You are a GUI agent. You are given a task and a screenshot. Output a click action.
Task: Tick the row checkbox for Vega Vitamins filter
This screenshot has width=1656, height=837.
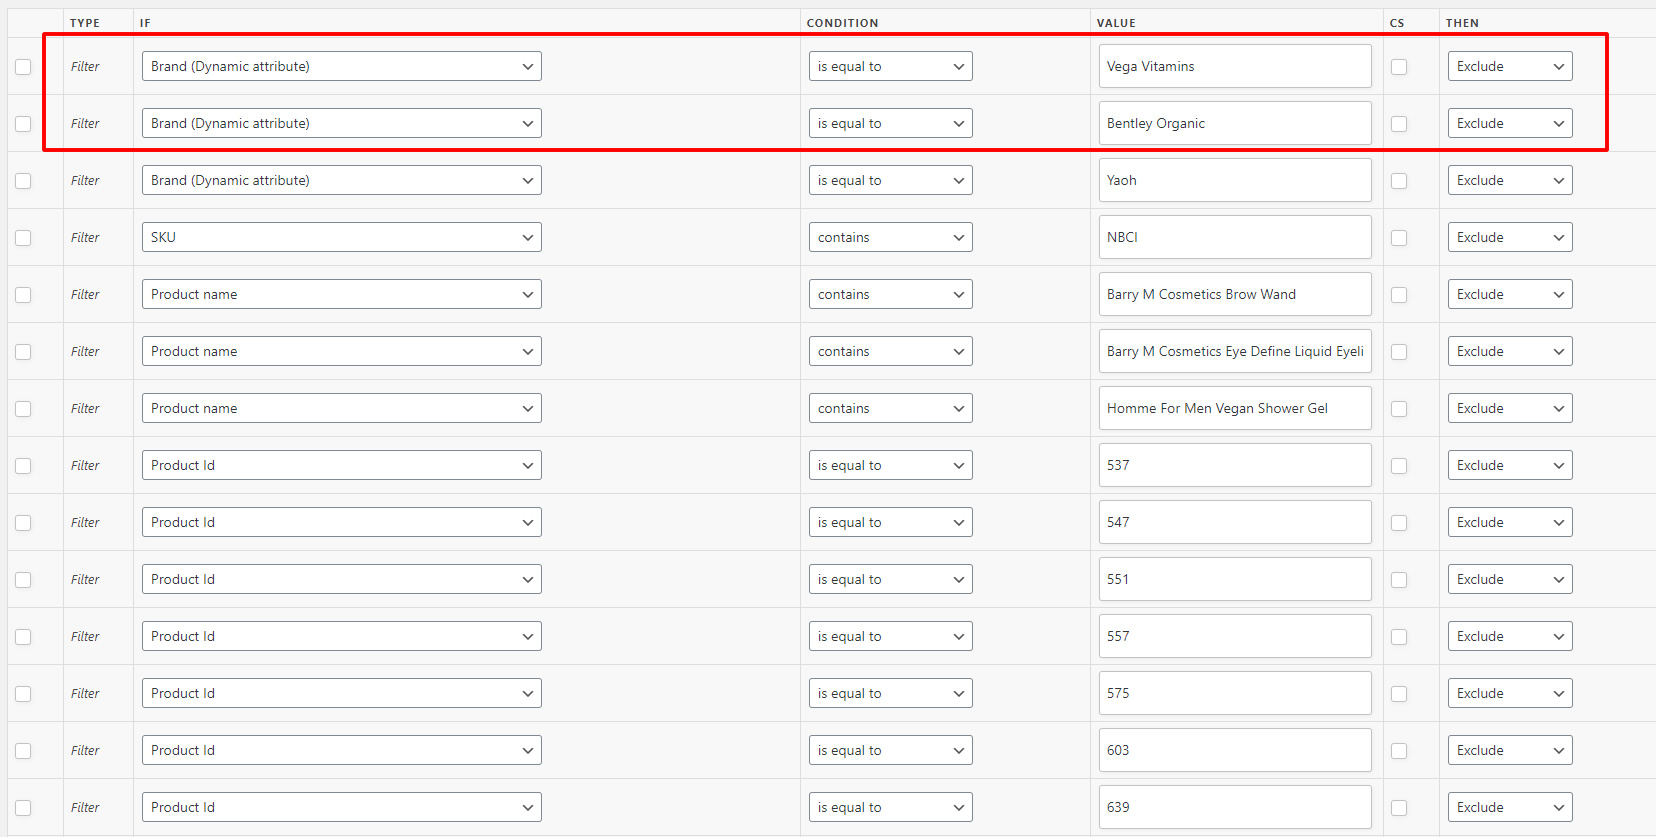[23, 67]
